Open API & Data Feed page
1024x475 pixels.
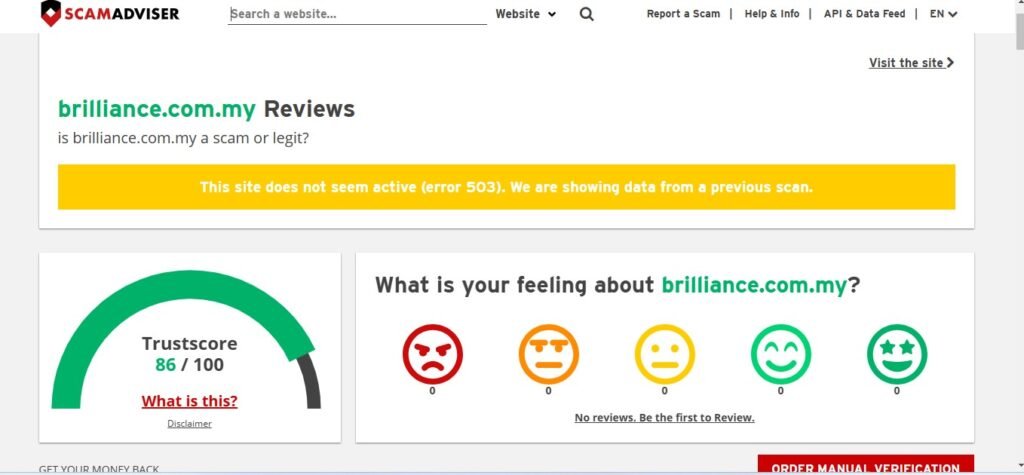865,14
